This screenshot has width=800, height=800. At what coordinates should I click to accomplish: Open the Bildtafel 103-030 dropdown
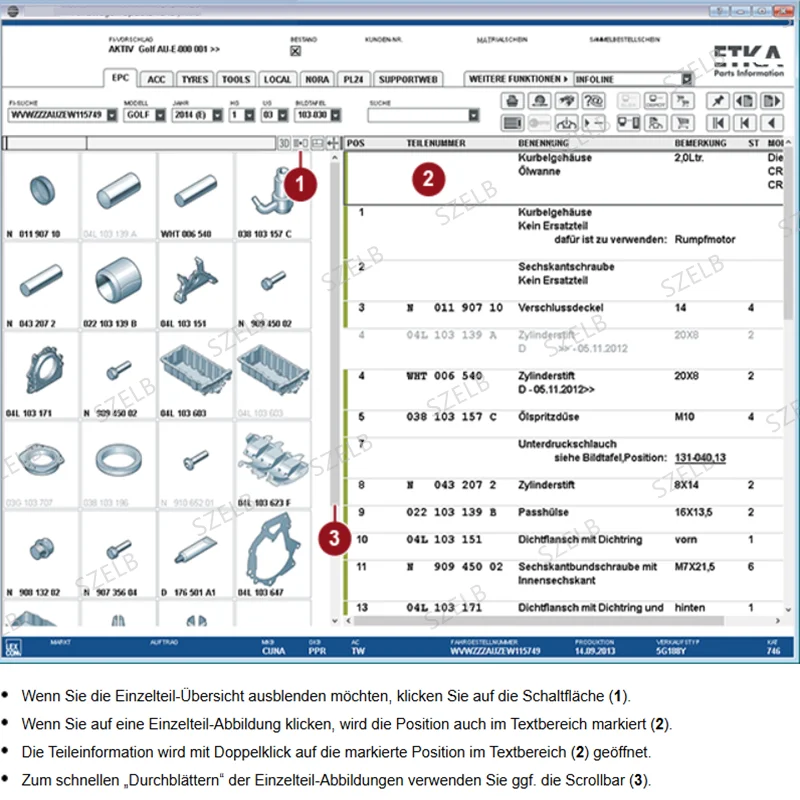pyautogui.click(x=335, y=115)
